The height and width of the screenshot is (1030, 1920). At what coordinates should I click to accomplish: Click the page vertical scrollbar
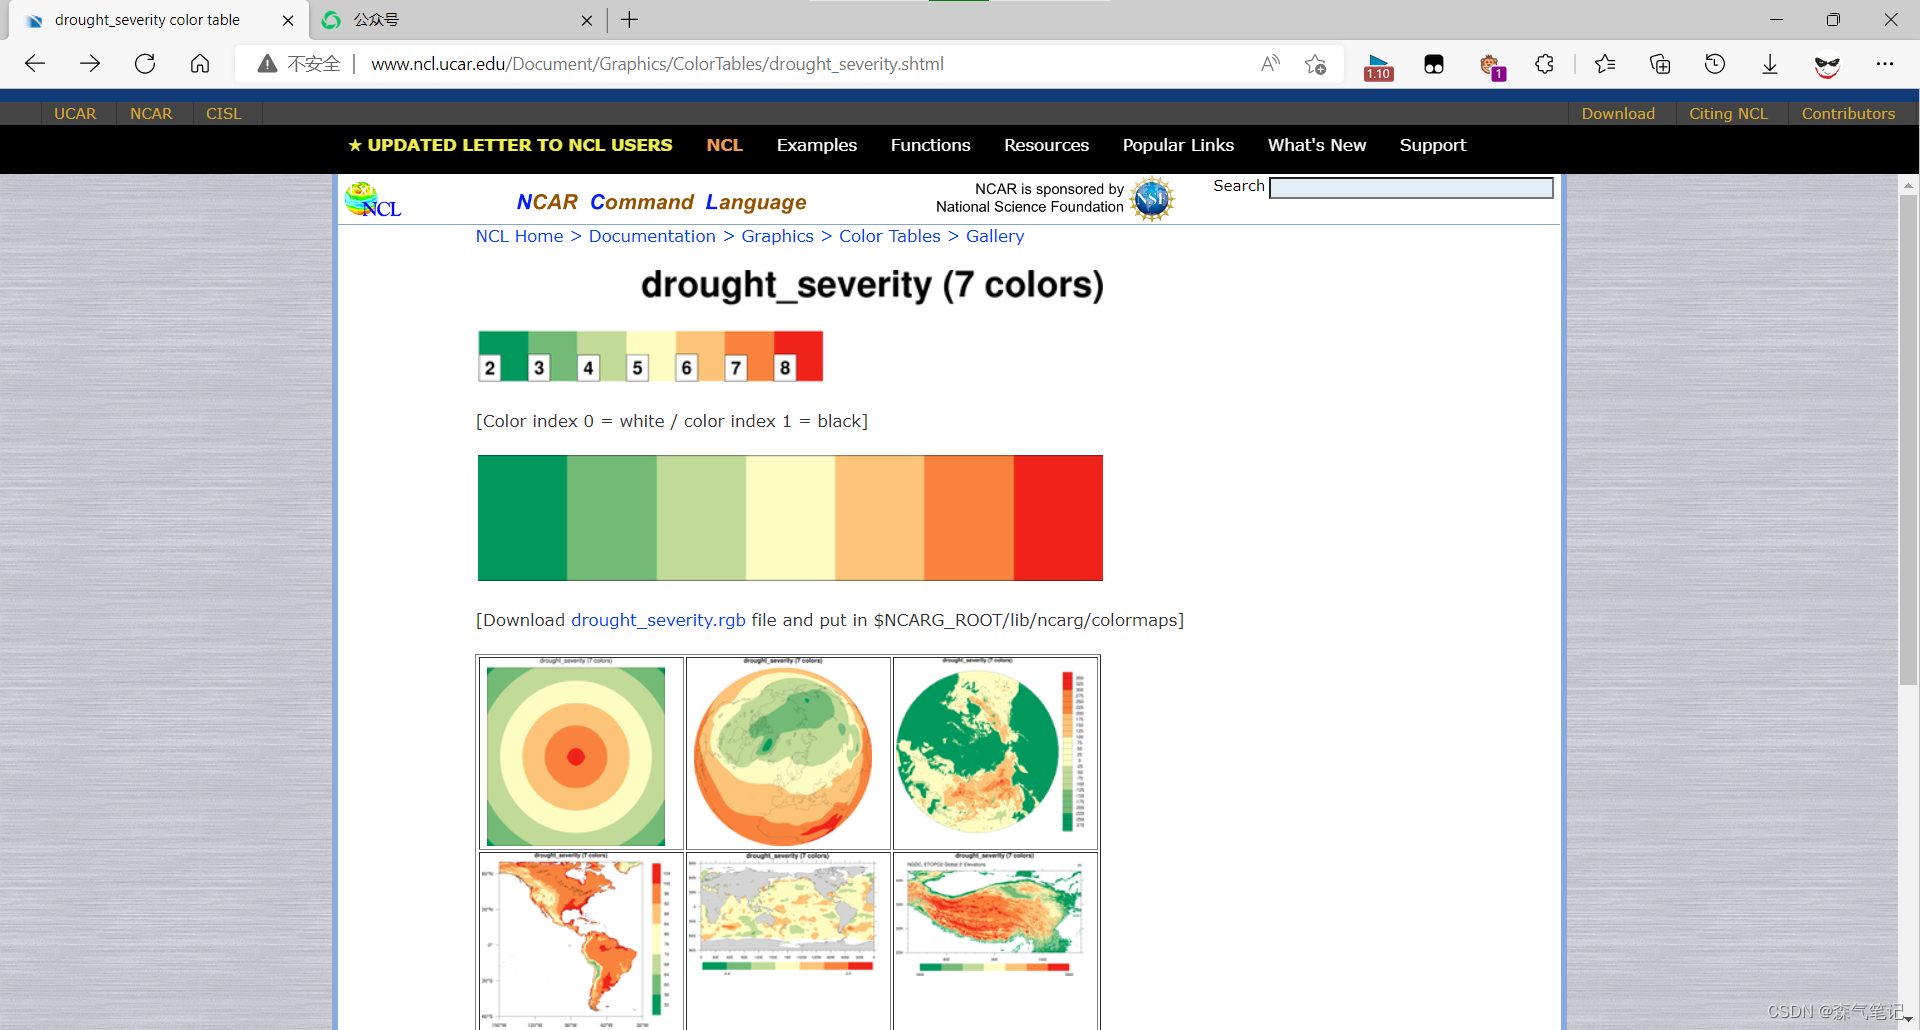[1908, 440]
